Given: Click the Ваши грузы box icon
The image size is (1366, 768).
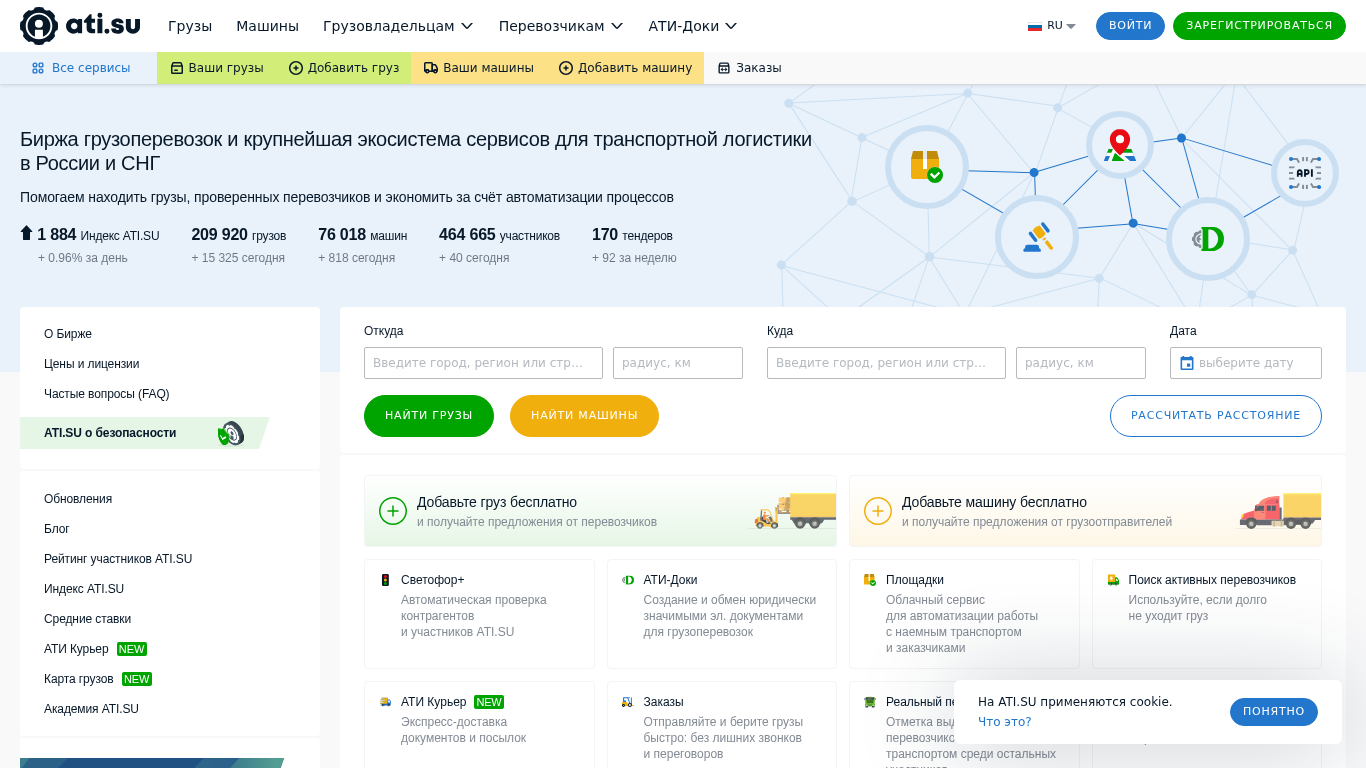Looking at the screenshot, I should (177, 68).
